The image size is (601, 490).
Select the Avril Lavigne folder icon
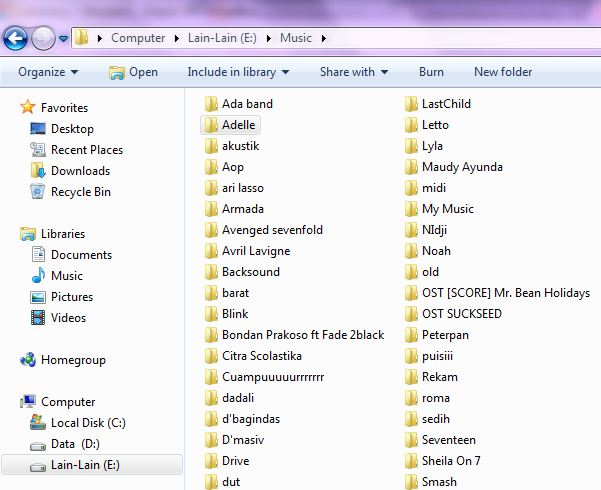211,251
